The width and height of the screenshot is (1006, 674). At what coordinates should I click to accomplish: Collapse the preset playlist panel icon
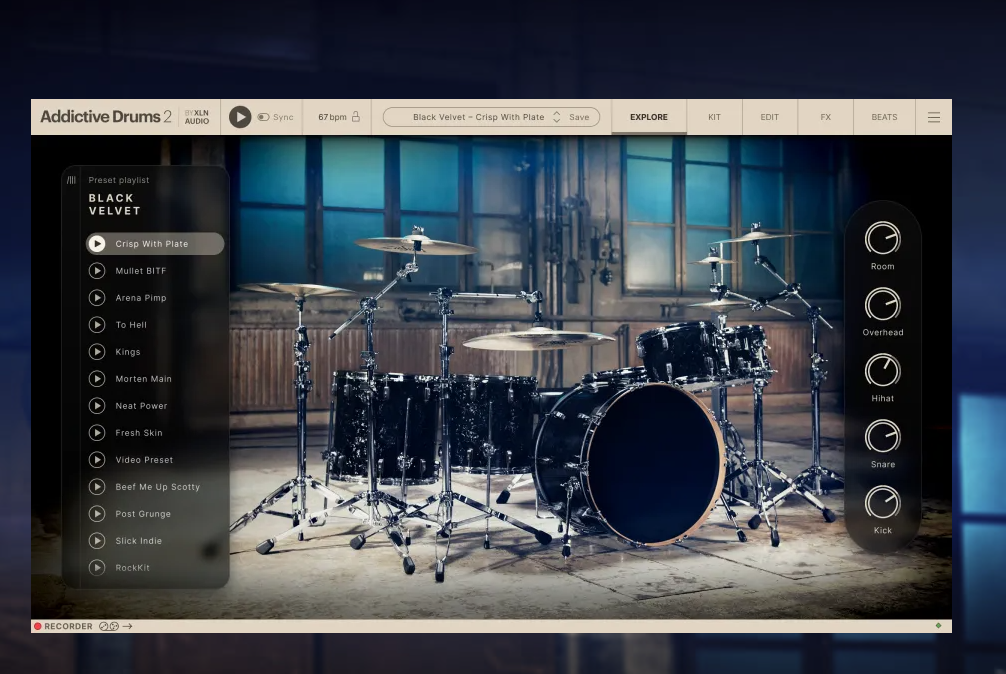[x=71, y=180]
